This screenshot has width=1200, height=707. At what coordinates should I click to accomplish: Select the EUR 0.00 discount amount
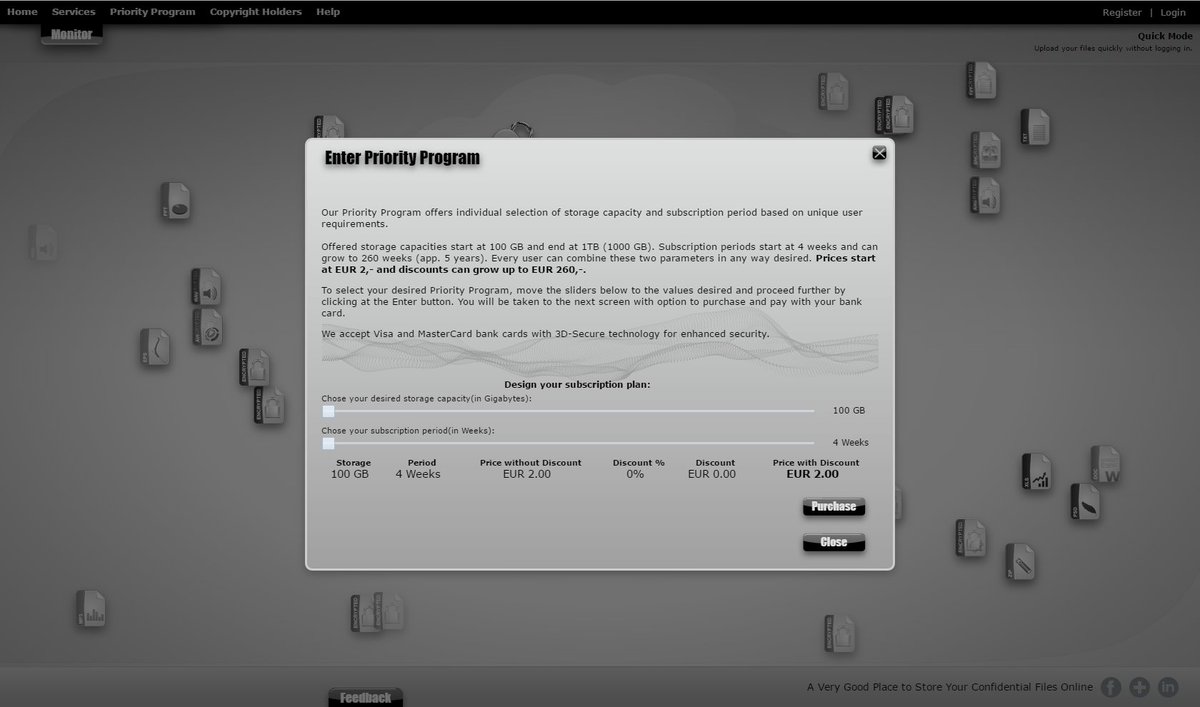coord(712,474)
